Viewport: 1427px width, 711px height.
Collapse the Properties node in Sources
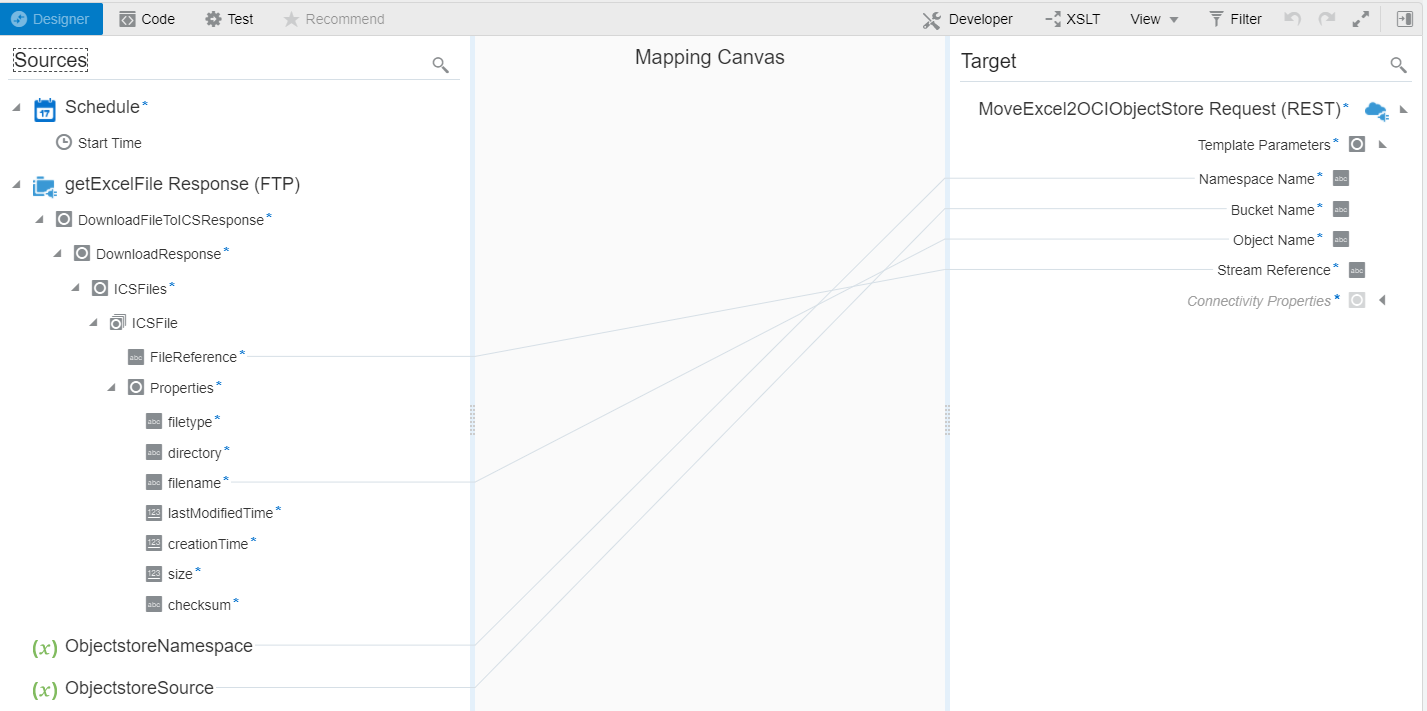(112, 388)
